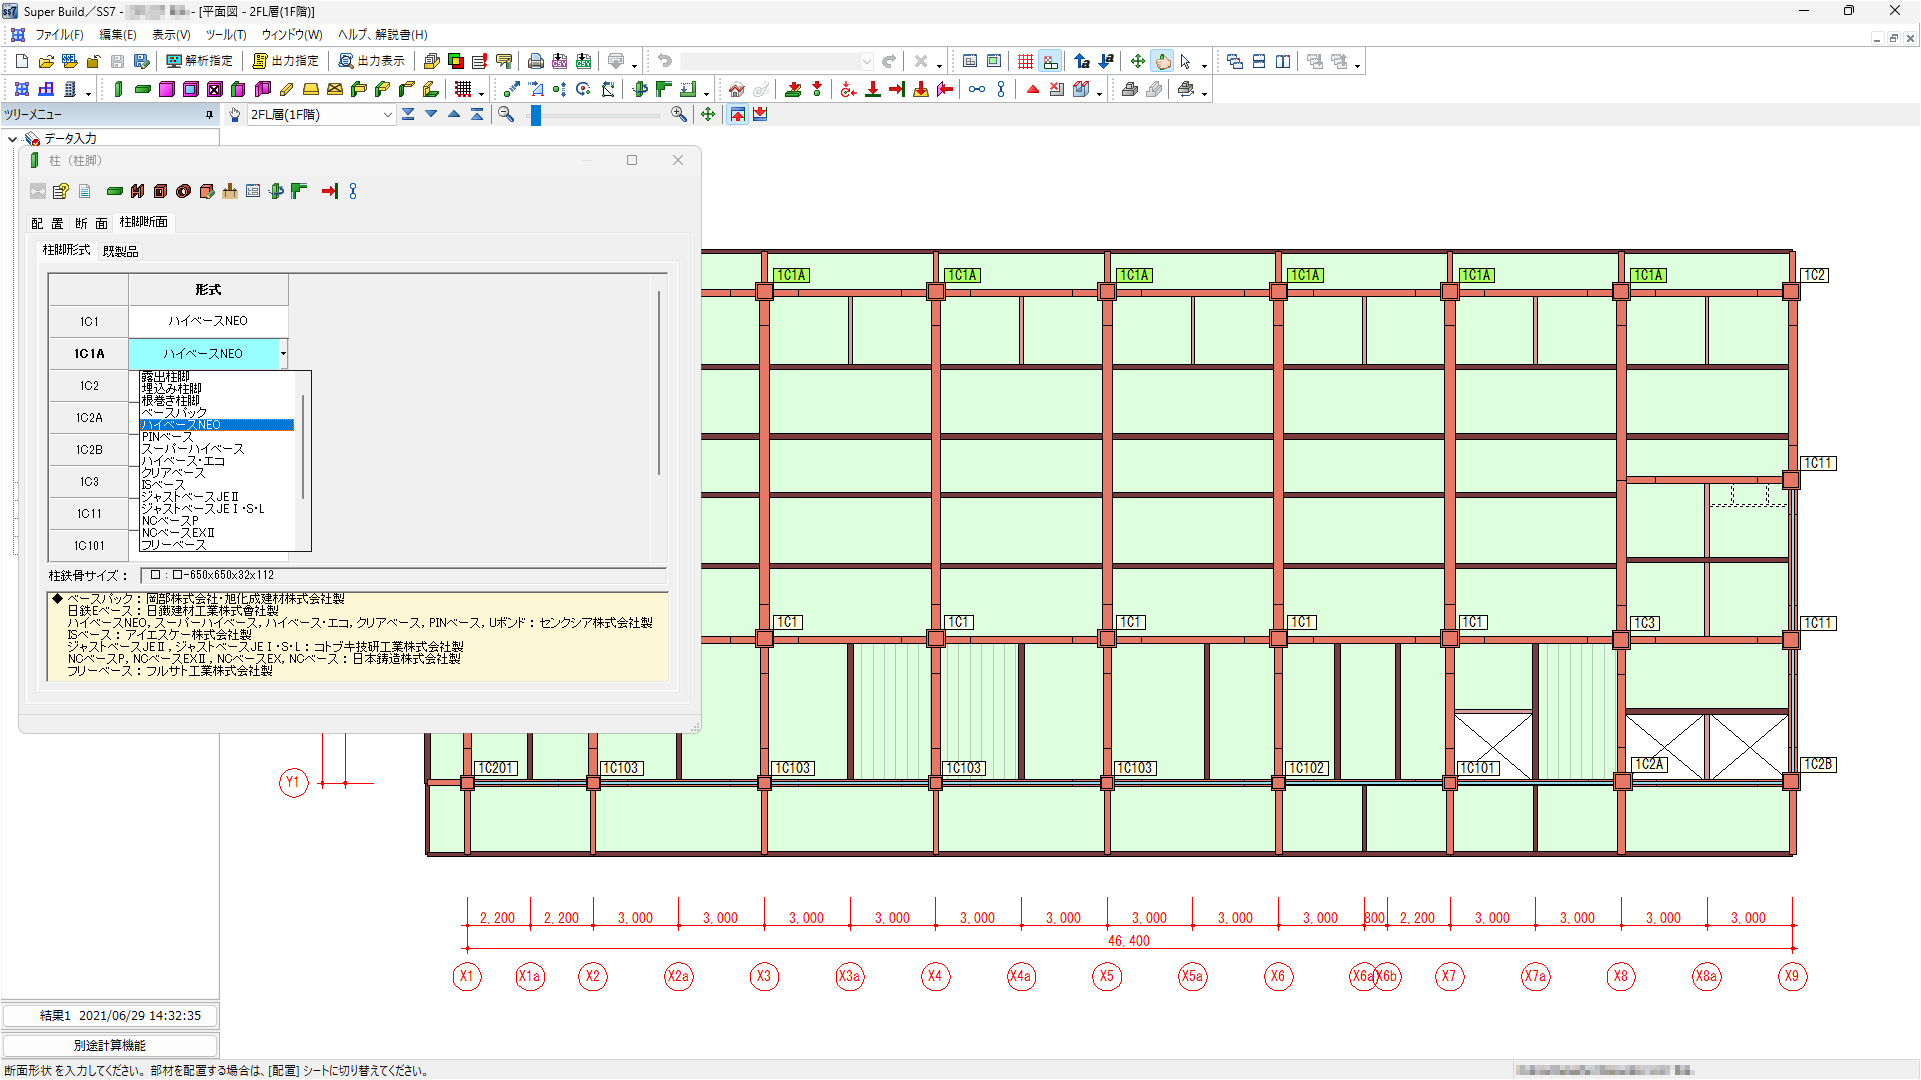1921x1080 pixels.
Task: Collapse the データ入力 tree node
Action: 12,139
